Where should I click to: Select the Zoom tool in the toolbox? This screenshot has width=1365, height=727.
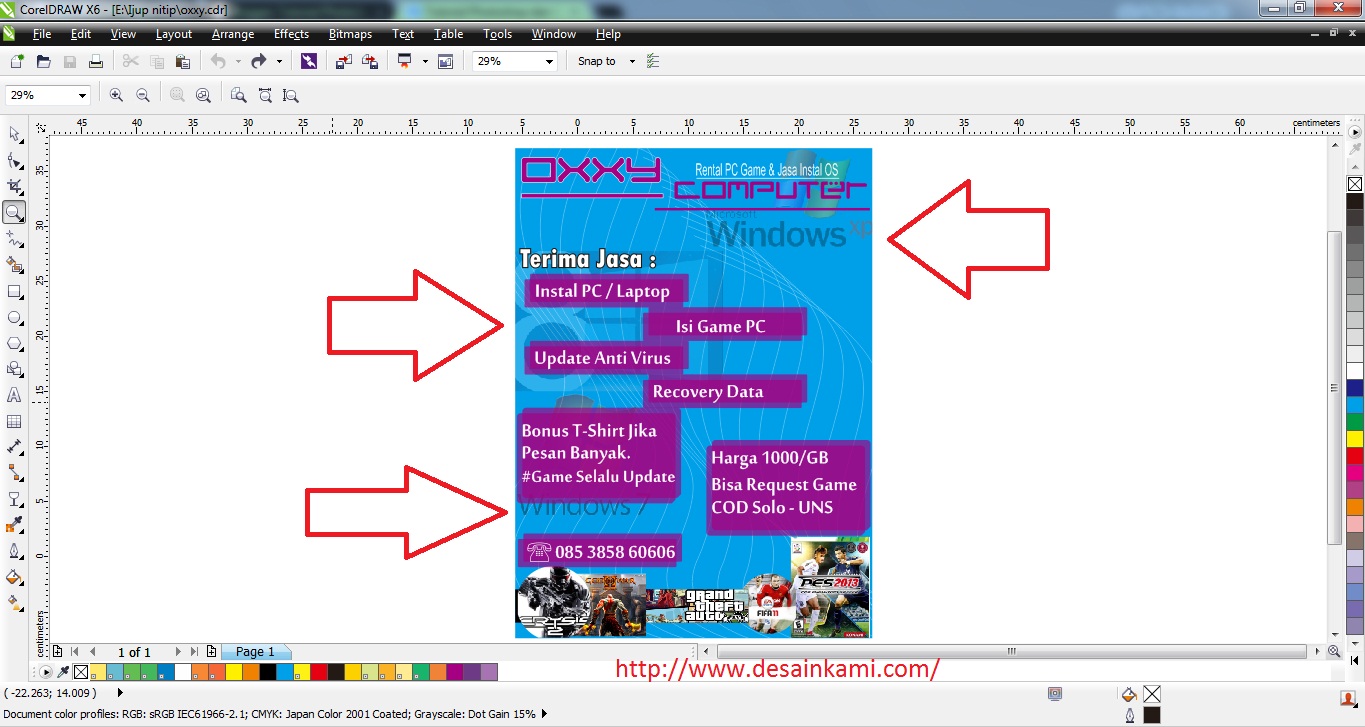pyautogui.click(x=14, y=212)
